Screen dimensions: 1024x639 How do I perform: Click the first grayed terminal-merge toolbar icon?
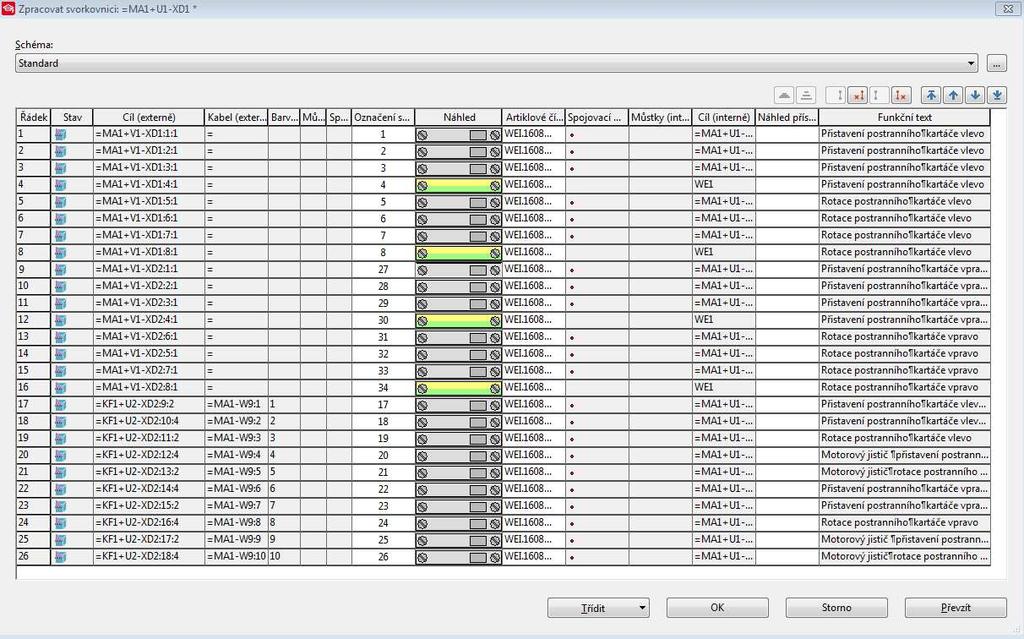pyautogui.click(x=784, y=95)
